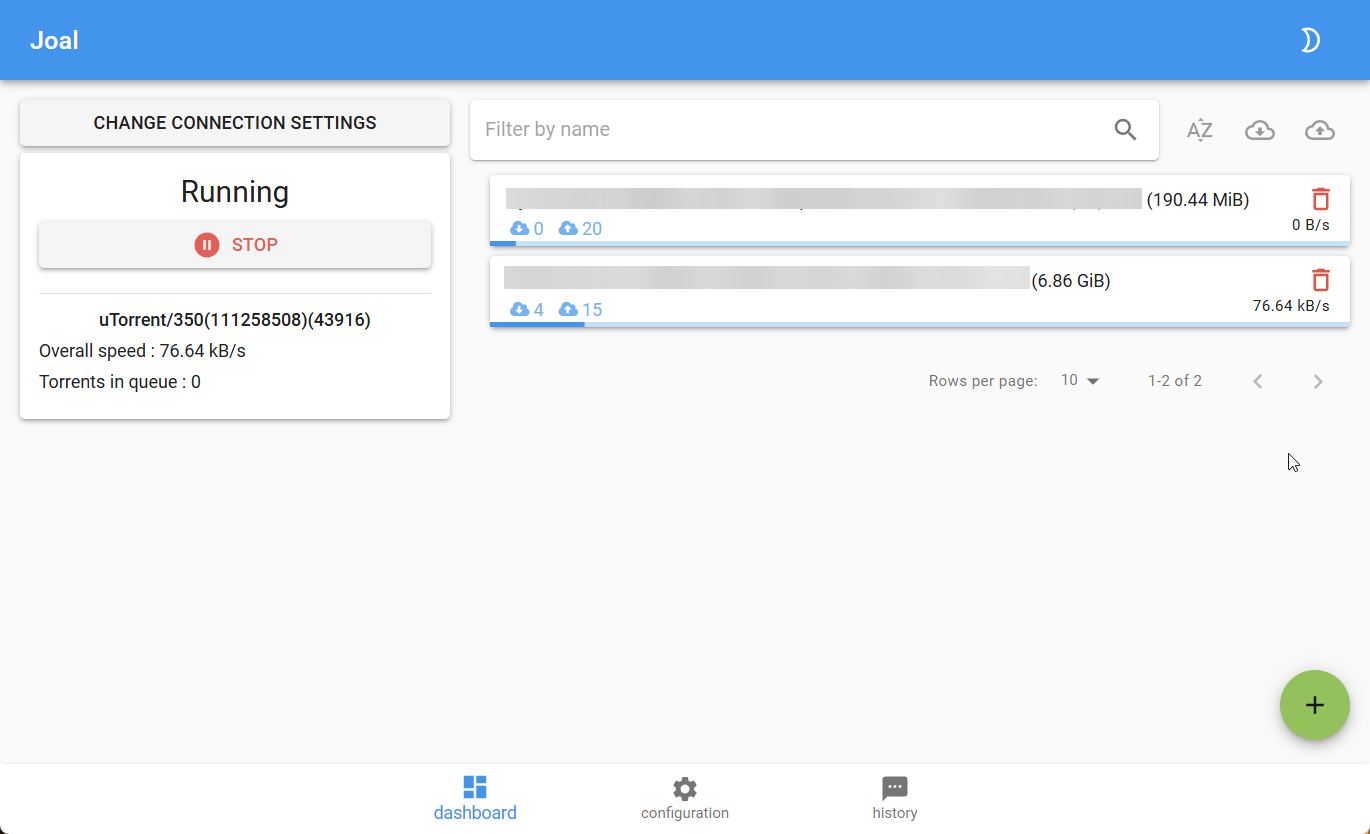1370x834 pixels.
Task: Switch to the dashboard tab
Action: pyautogui.click(x=475, y=798)
